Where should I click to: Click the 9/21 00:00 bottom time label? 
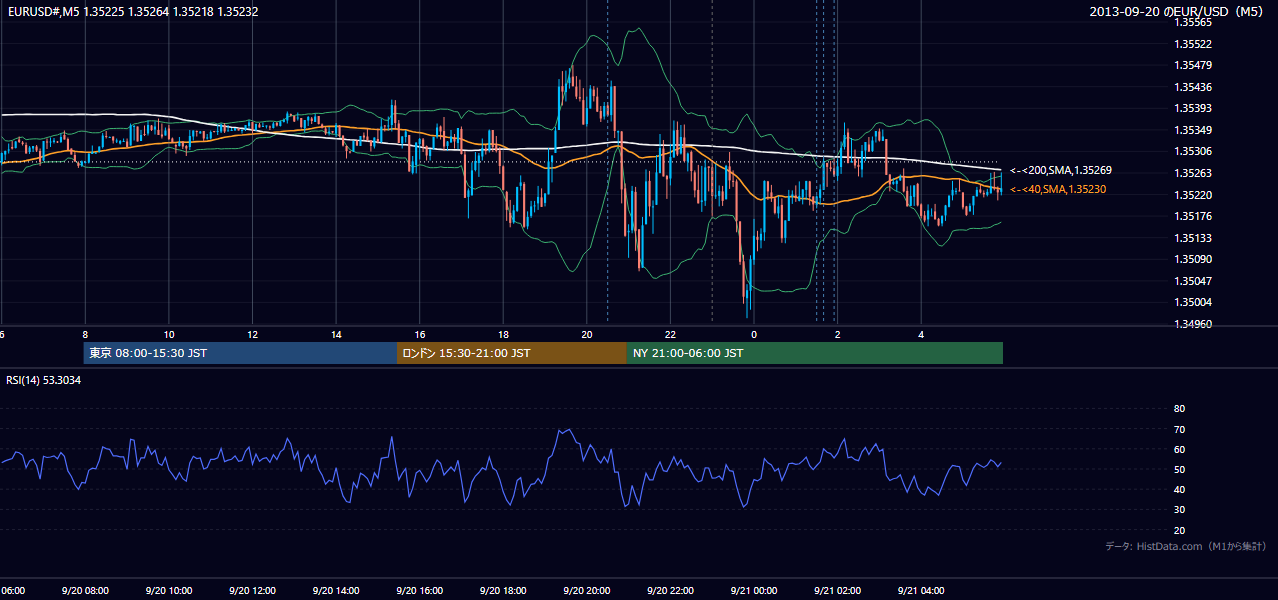754,590
